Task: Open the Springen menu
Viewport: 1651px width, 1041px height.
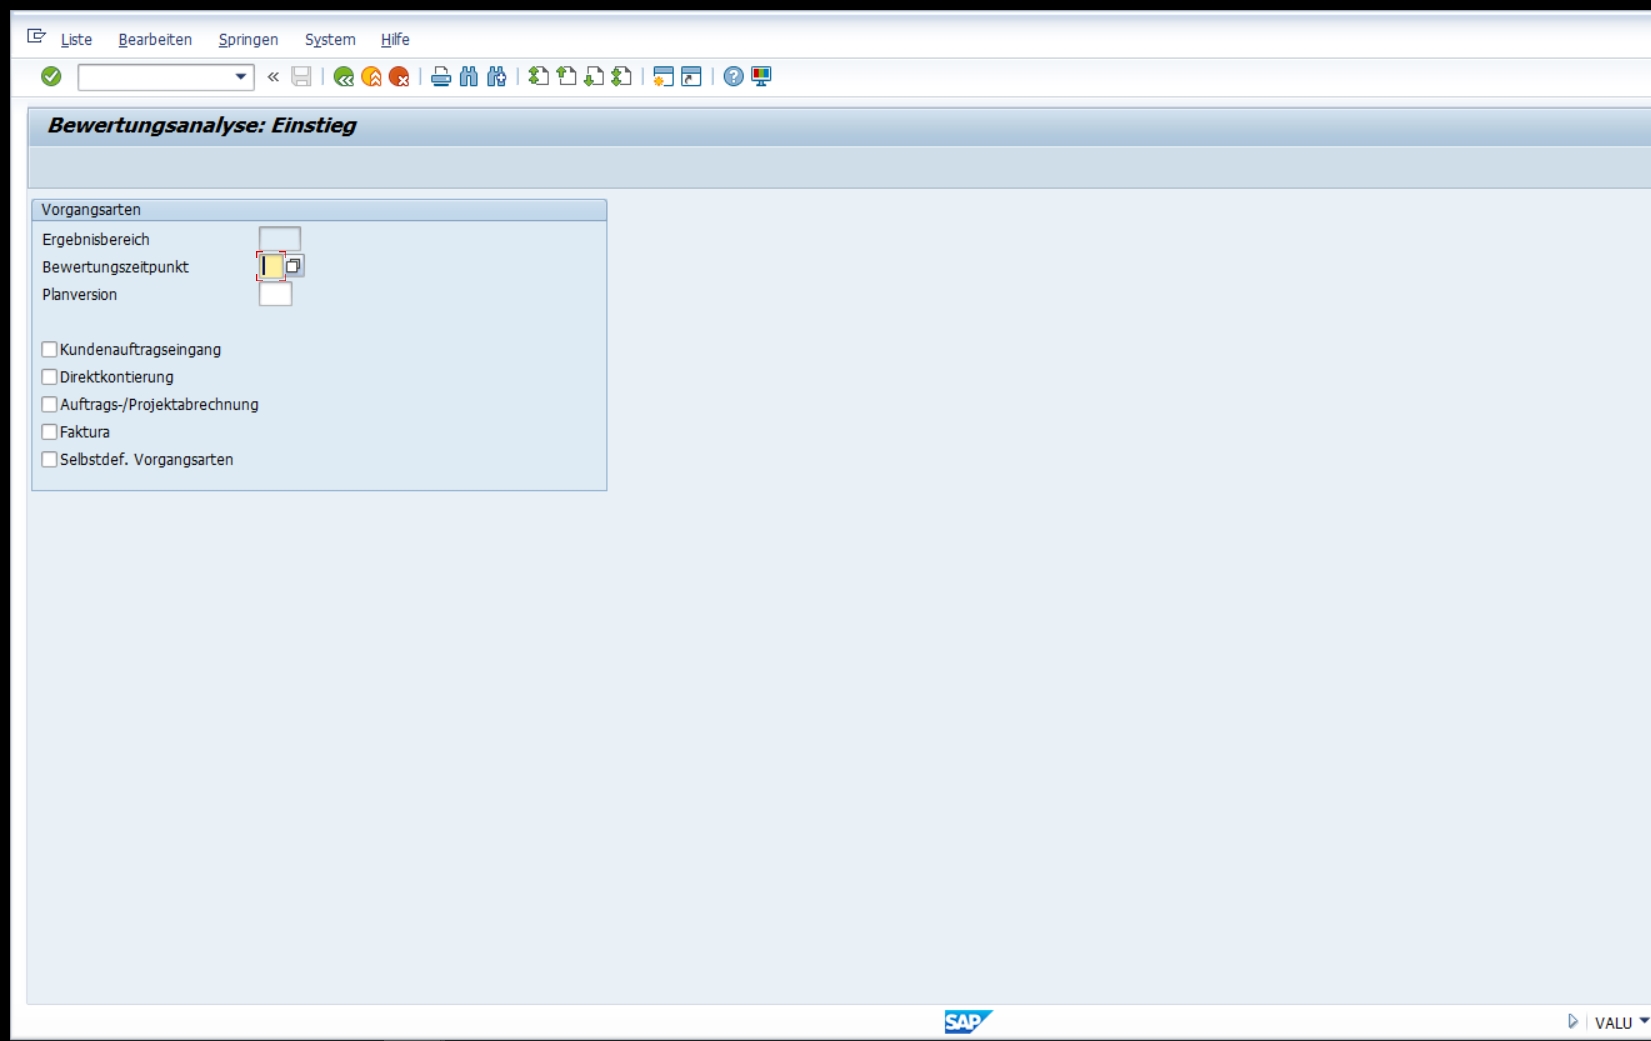Action: click(248, 40)
